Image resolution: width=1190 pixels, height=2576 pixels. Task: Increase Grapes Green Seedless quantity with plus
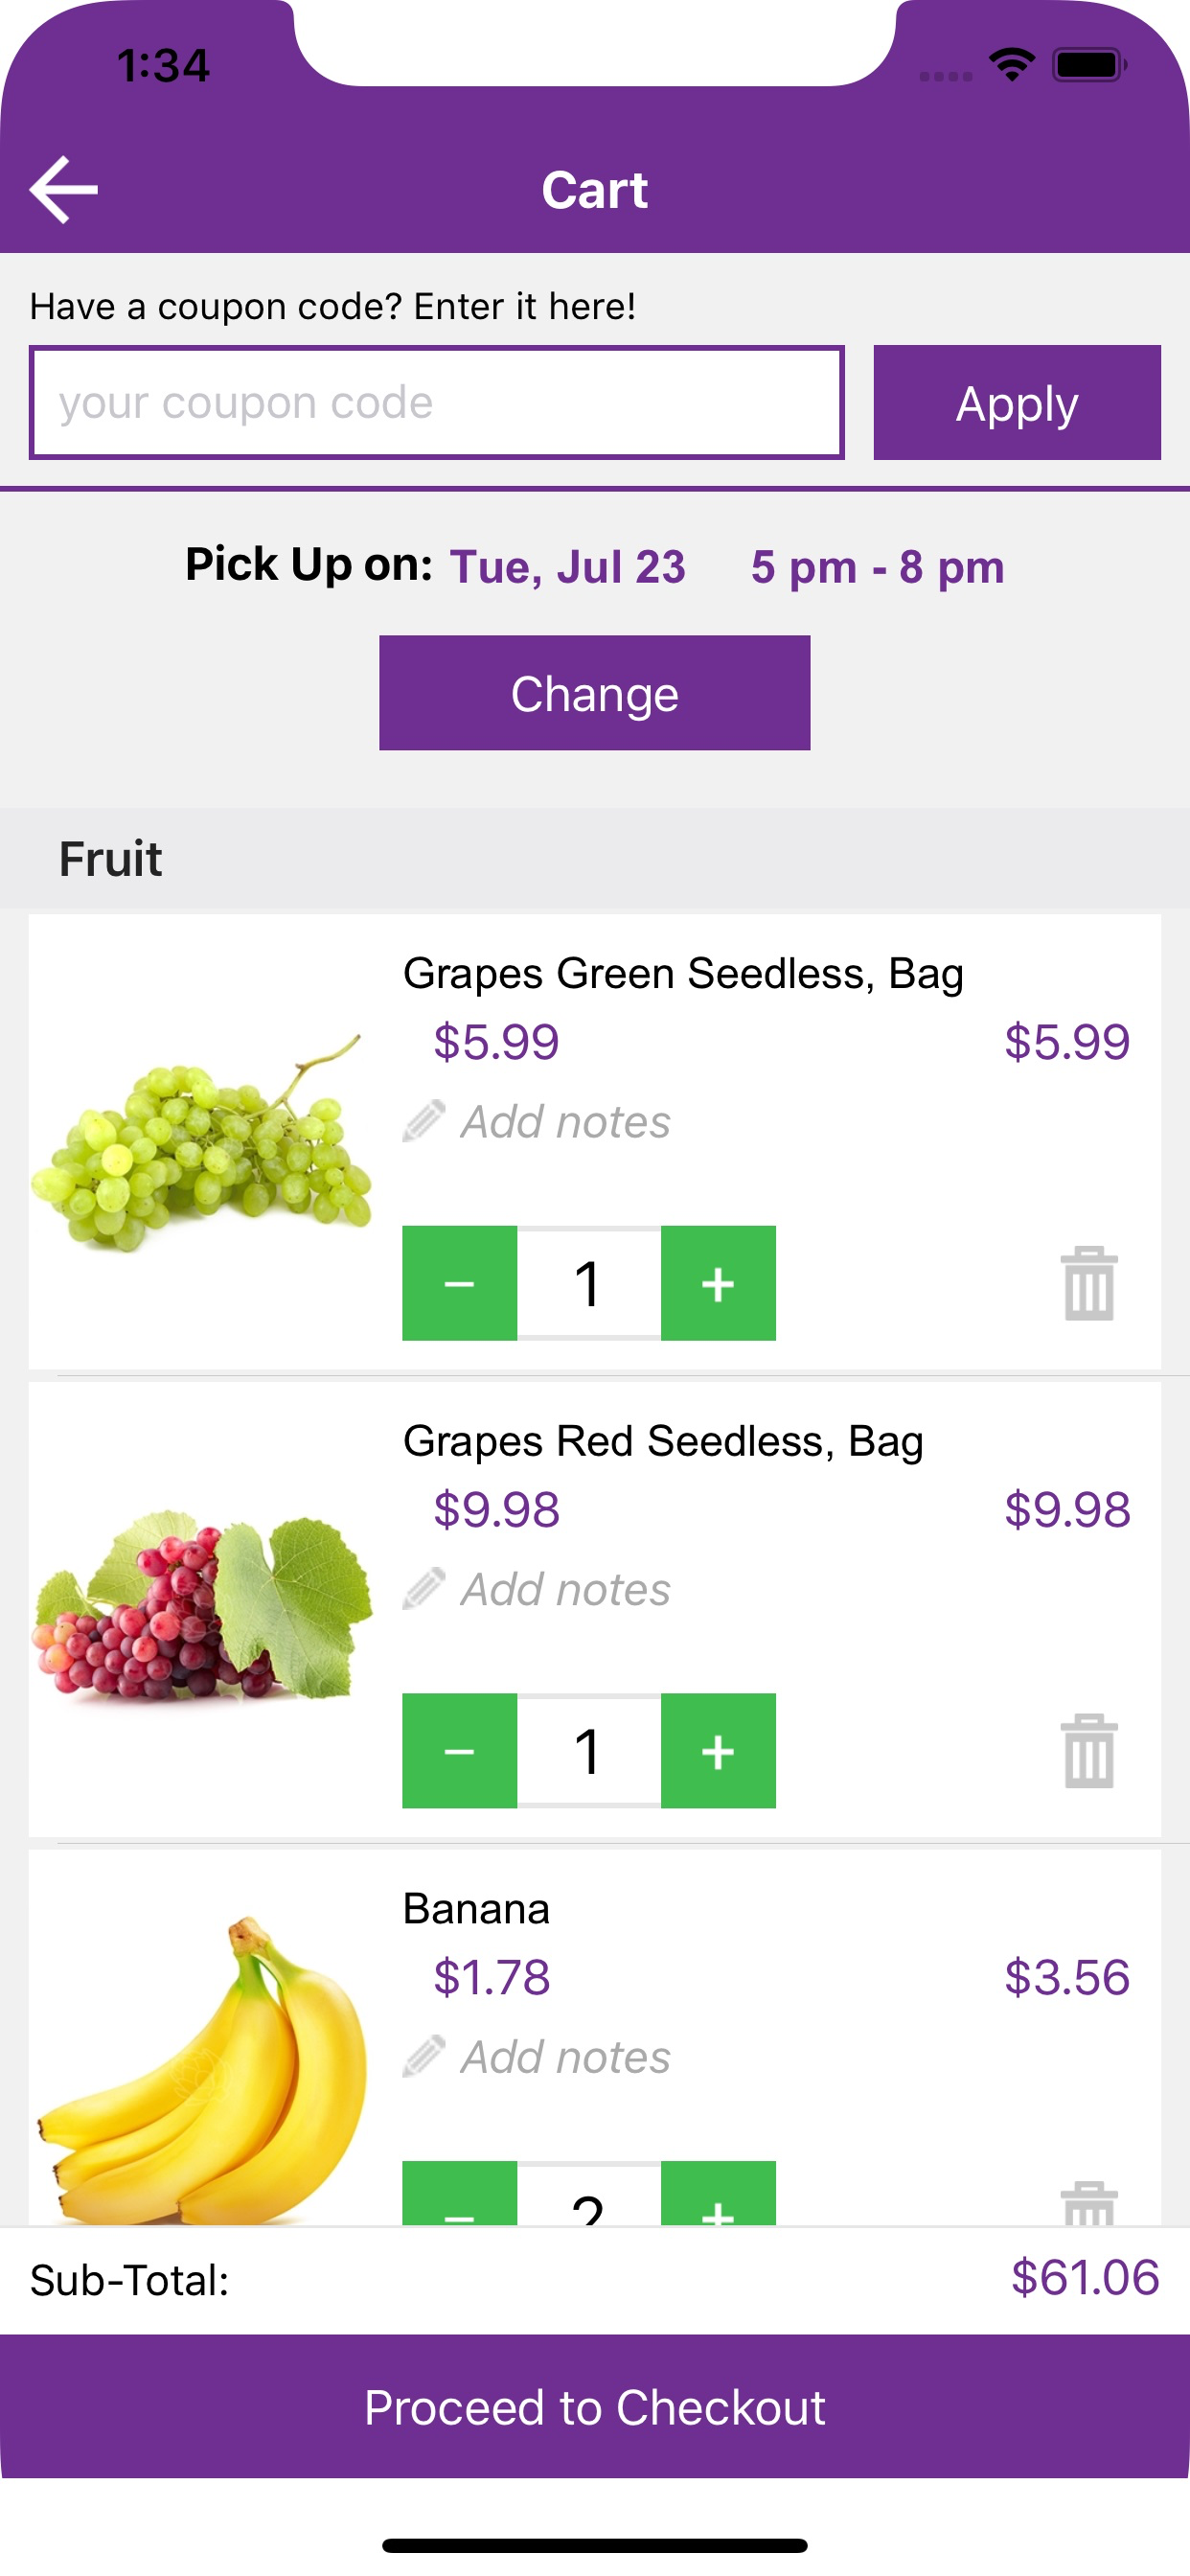click(x=718, y=1283)
